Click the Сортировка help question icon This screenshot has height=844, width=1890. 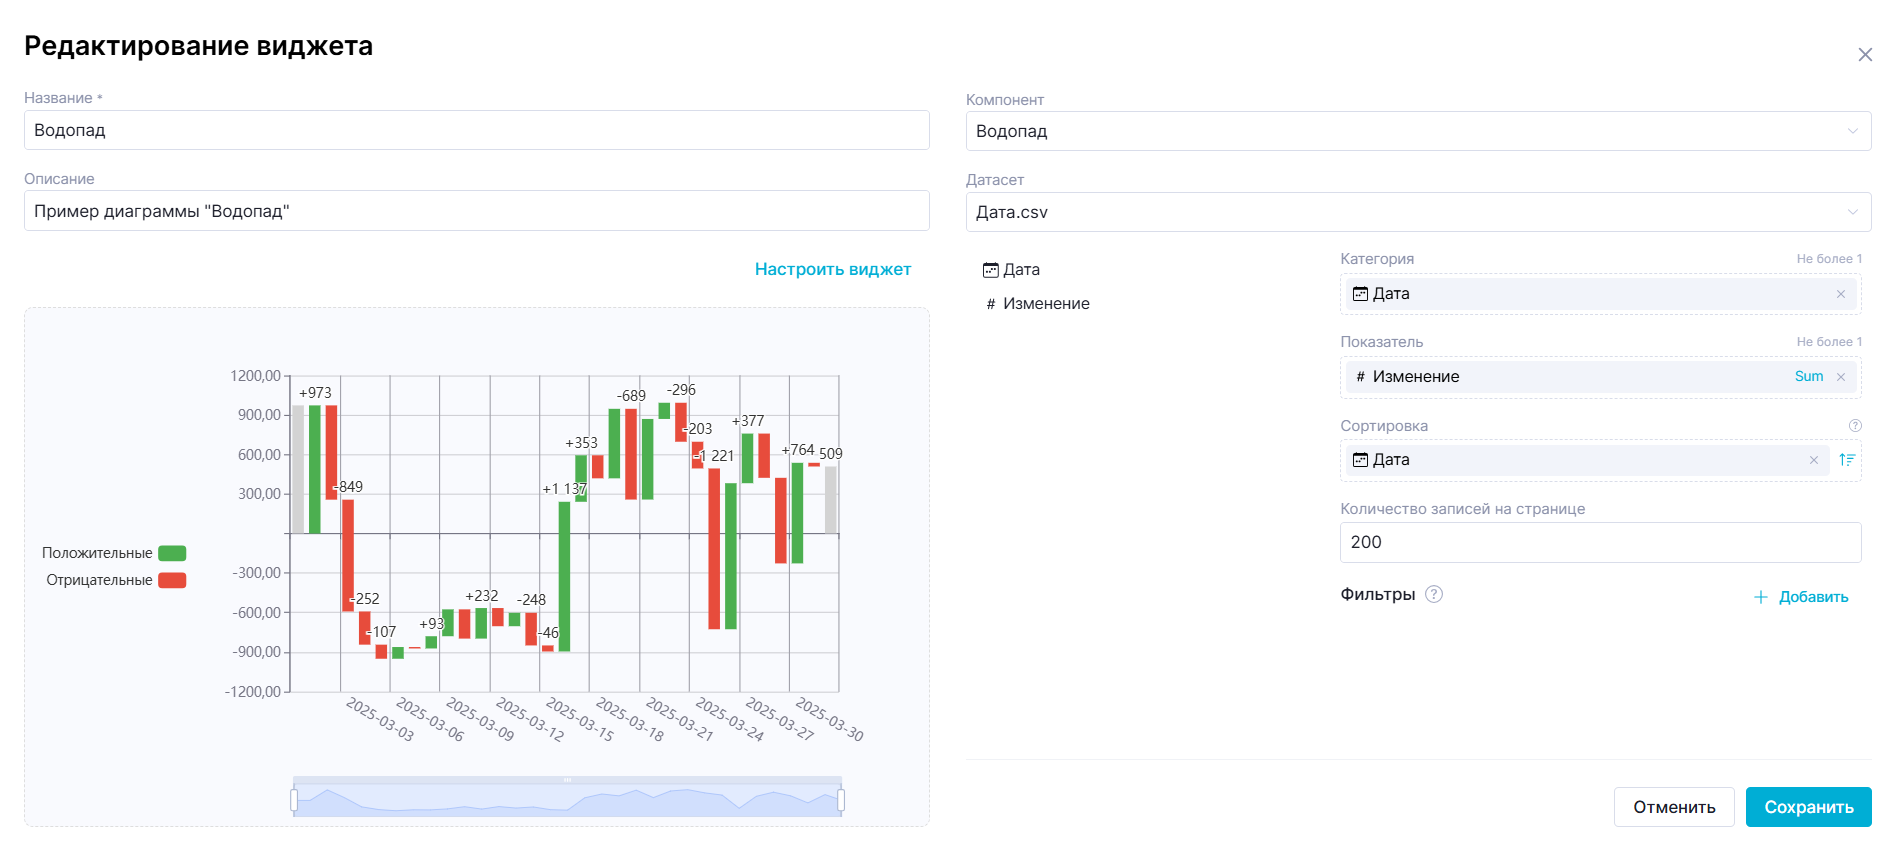tap(1855, 426)
